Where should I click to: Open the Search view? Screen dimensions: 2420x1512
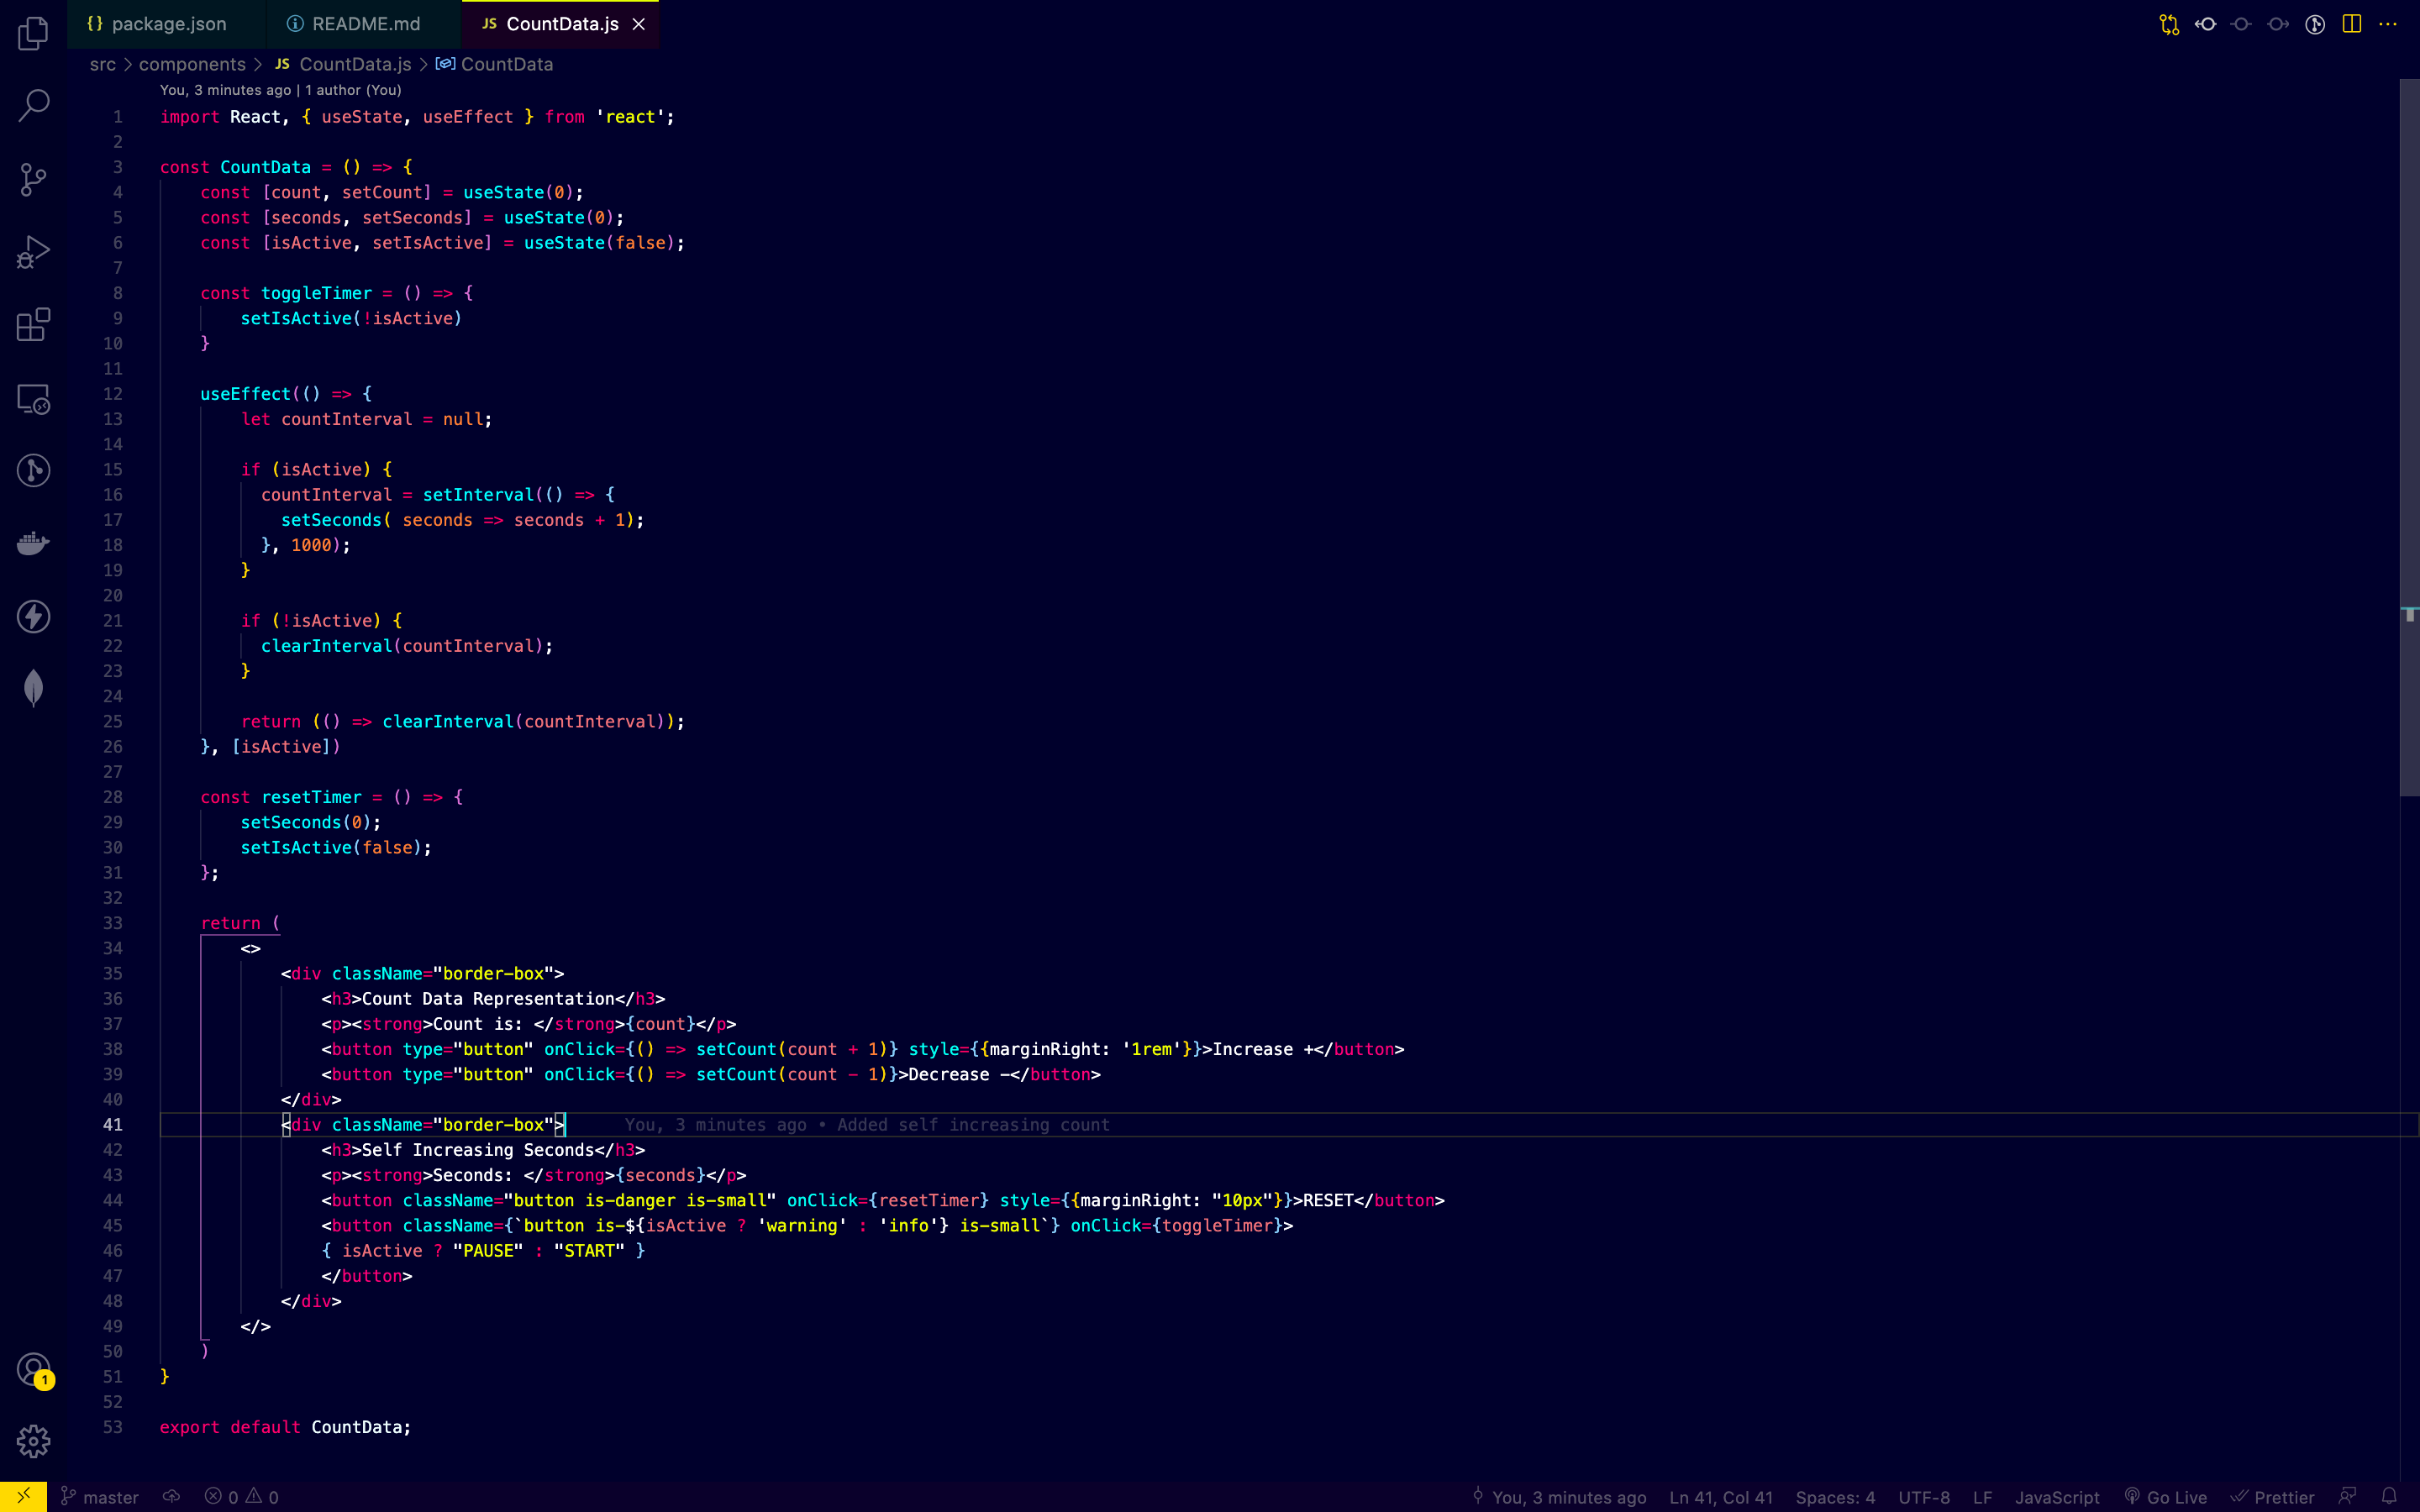click(x=32, y=105)
